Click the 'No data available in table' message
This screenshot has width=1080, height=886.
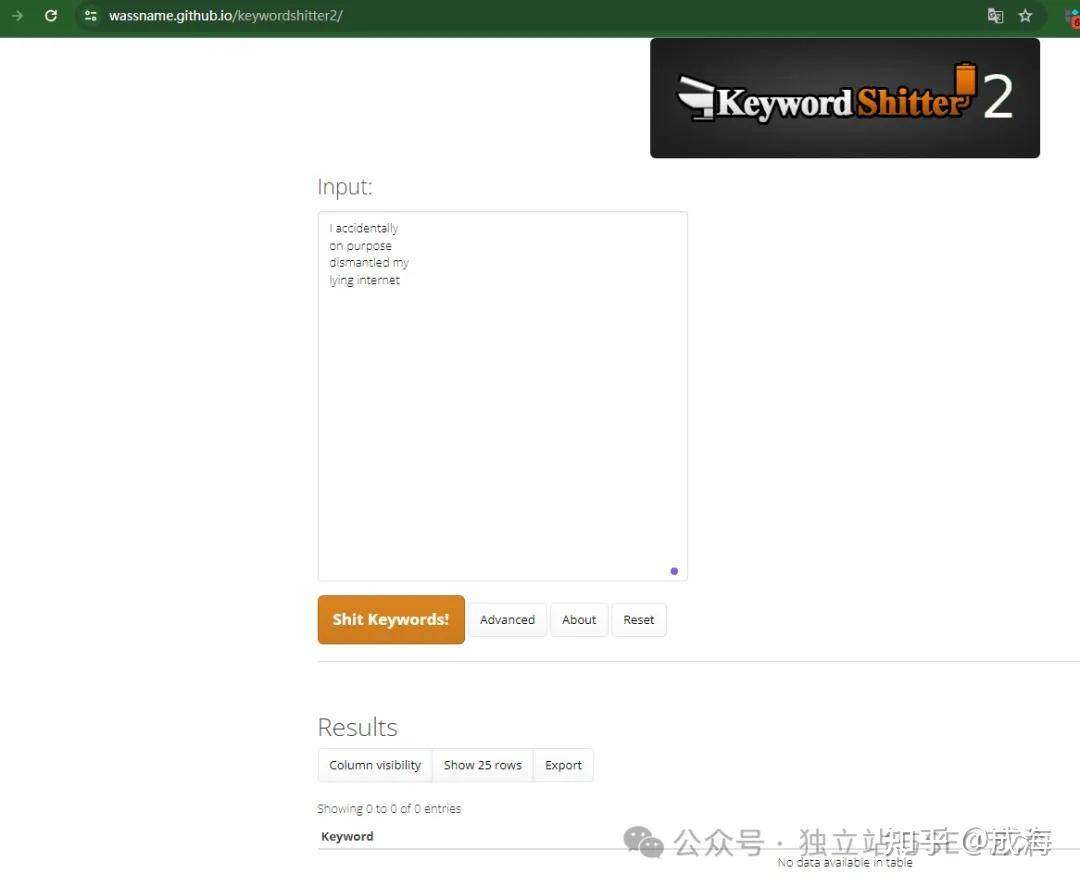(x=844, y=862)
